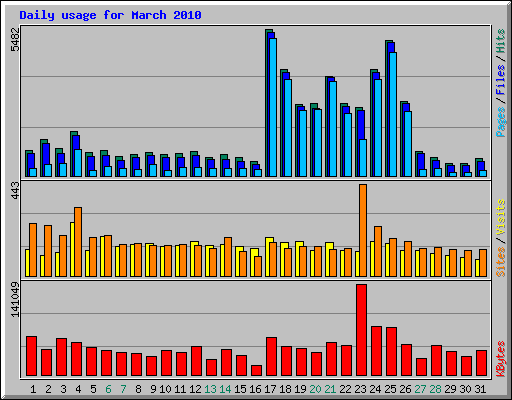This screenshot has width=512, height=400.
Task: Select the yellow visits bar for day 4
Action: coord(72,249)
